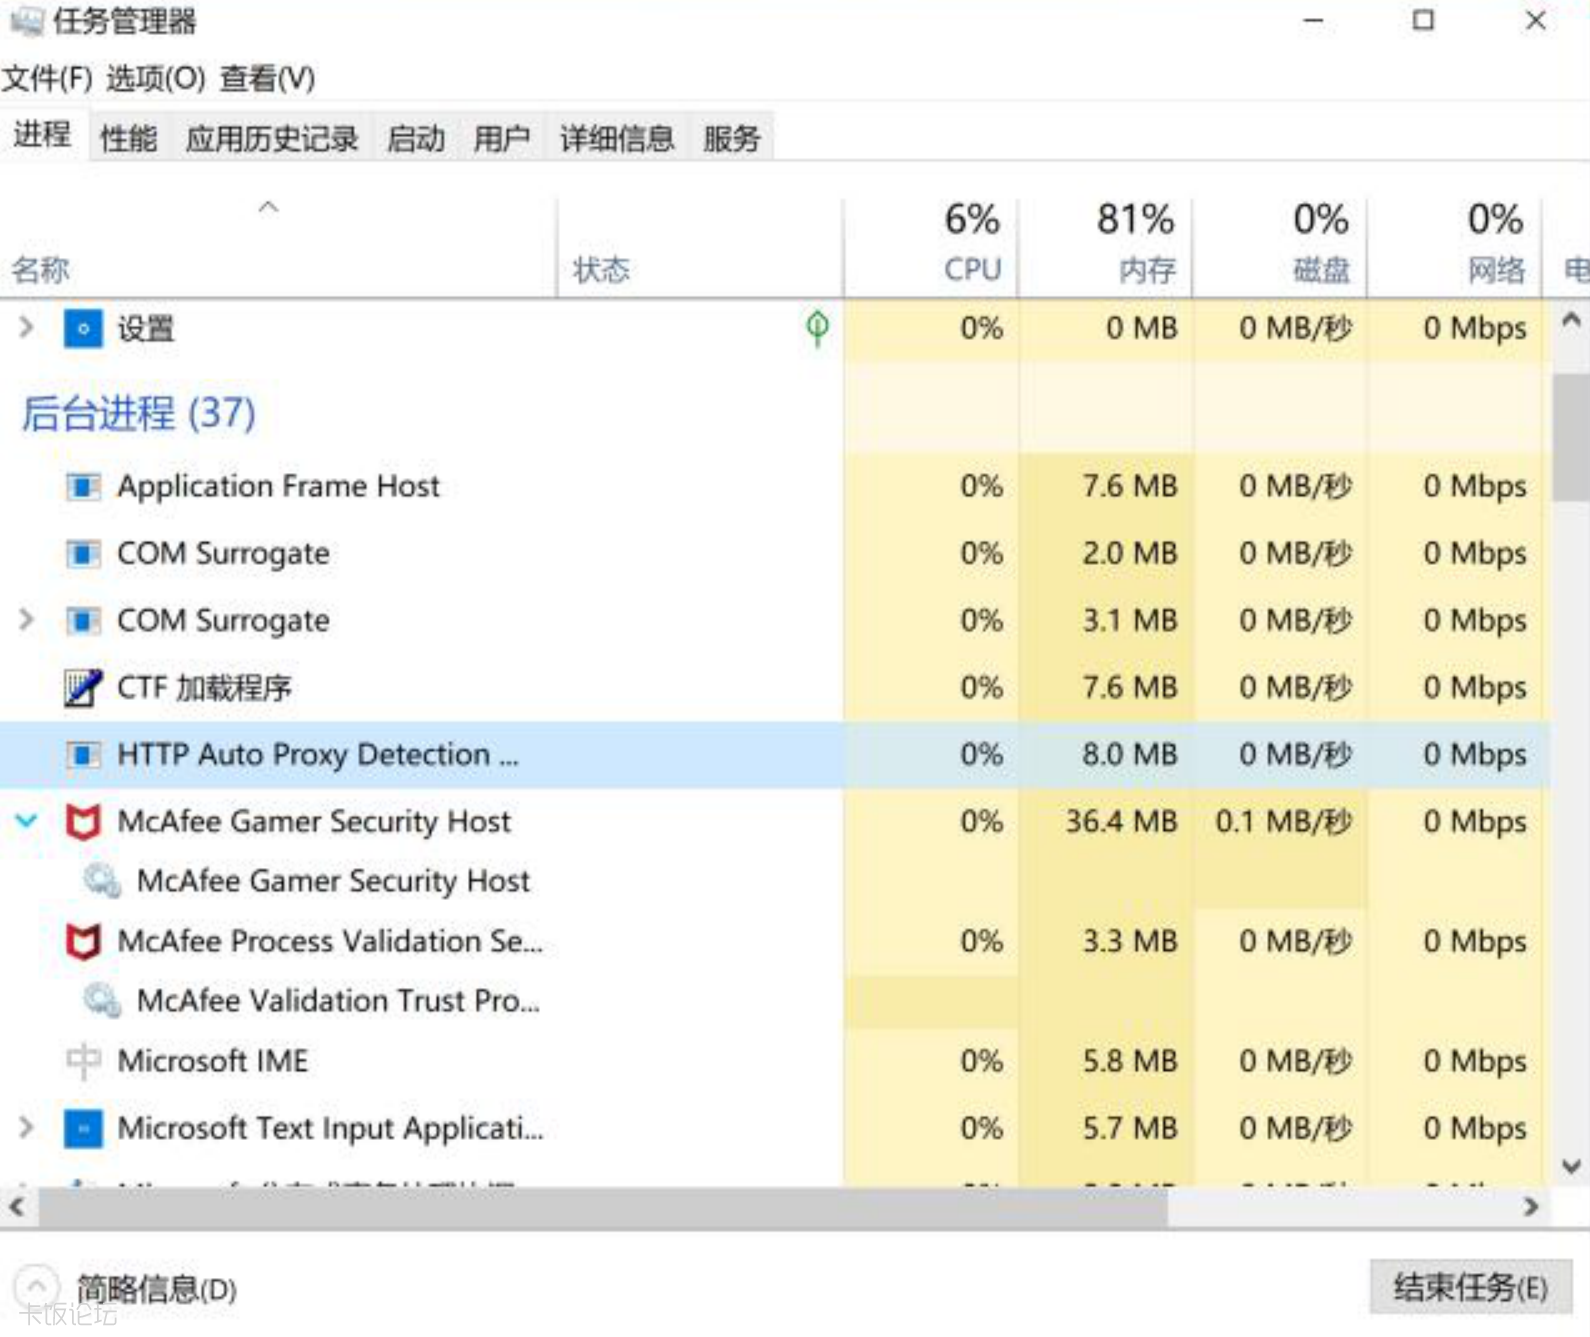Select the CTF 加载程序 process name
1590x1337 pixels.
point(204,688)
